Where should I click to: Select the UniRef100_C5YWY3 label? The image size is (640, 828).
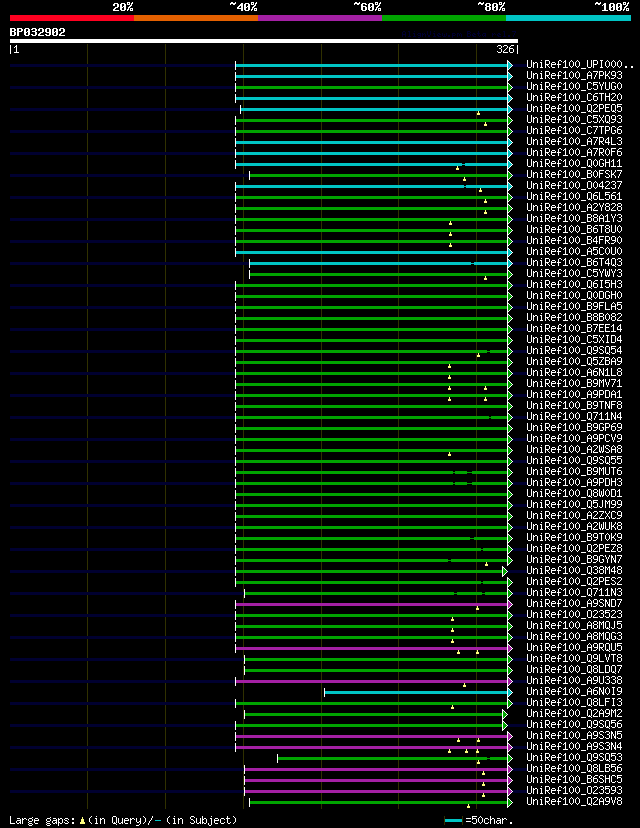(x=575, y=274)
